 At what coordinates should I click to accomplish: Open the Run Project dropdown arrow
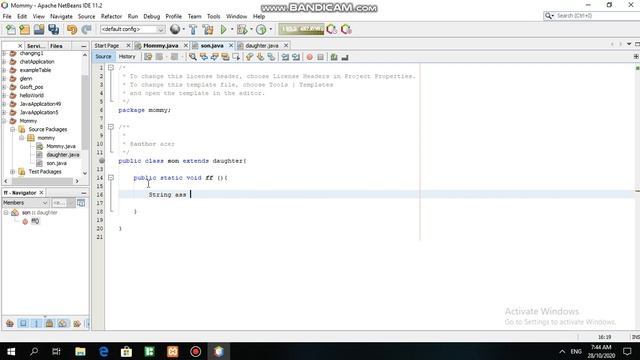click(232, 29)
